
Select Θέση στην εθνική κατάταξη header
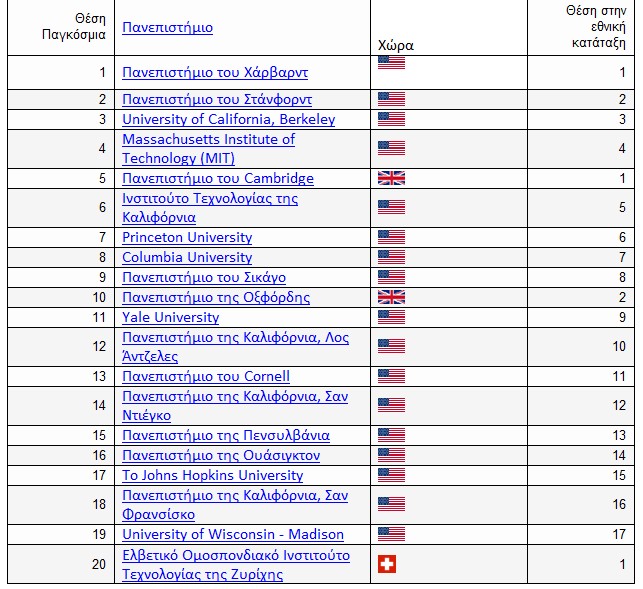tap(581, 27)
